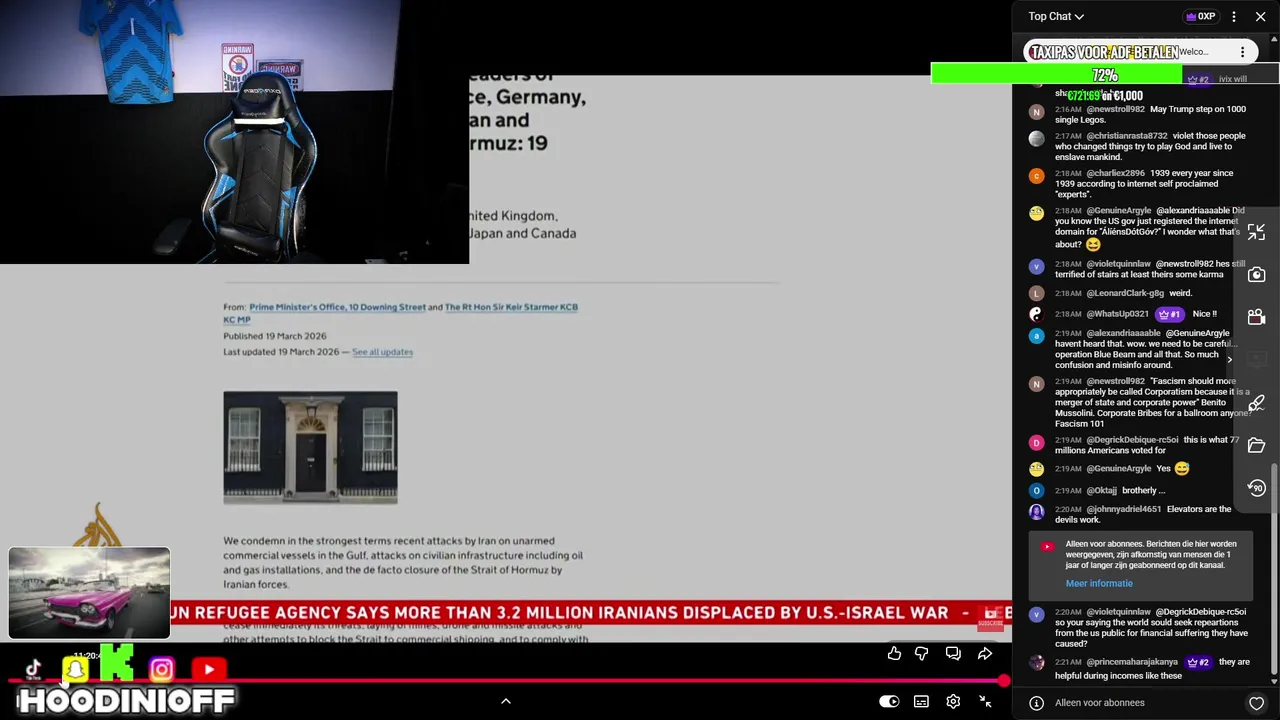The image size is (1280, 720).
Task: Click johnnyadriel4651's purple avatar
Action: click(1037, 512)
